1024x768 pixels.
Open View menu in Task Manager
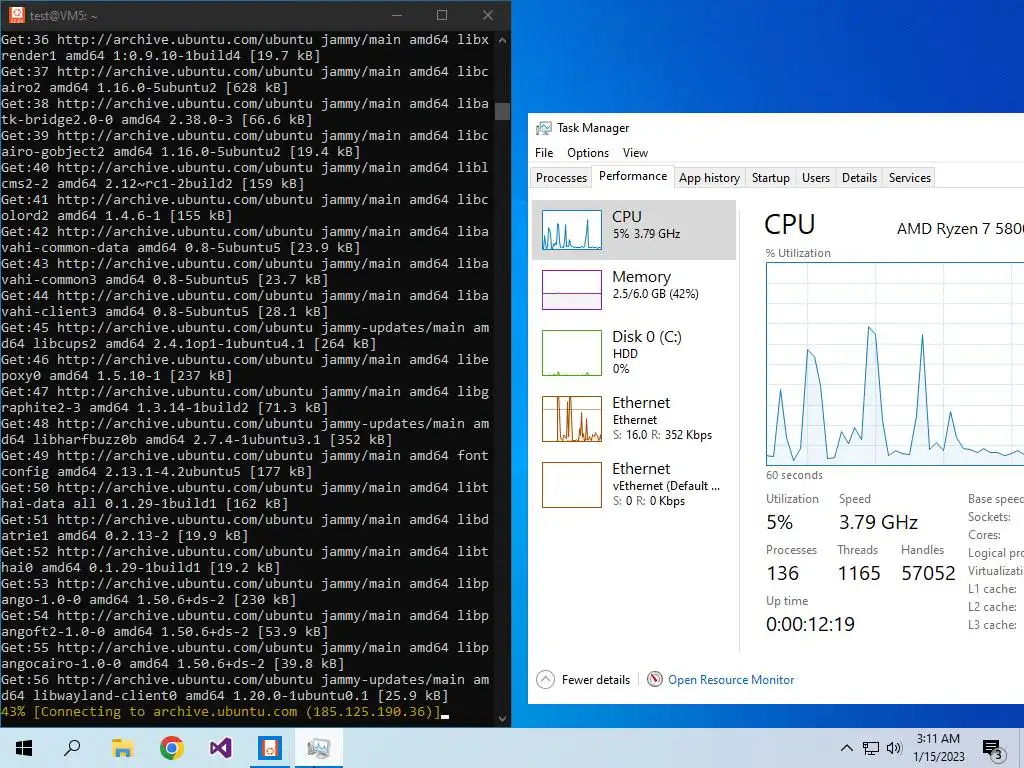tap(635, 153)
